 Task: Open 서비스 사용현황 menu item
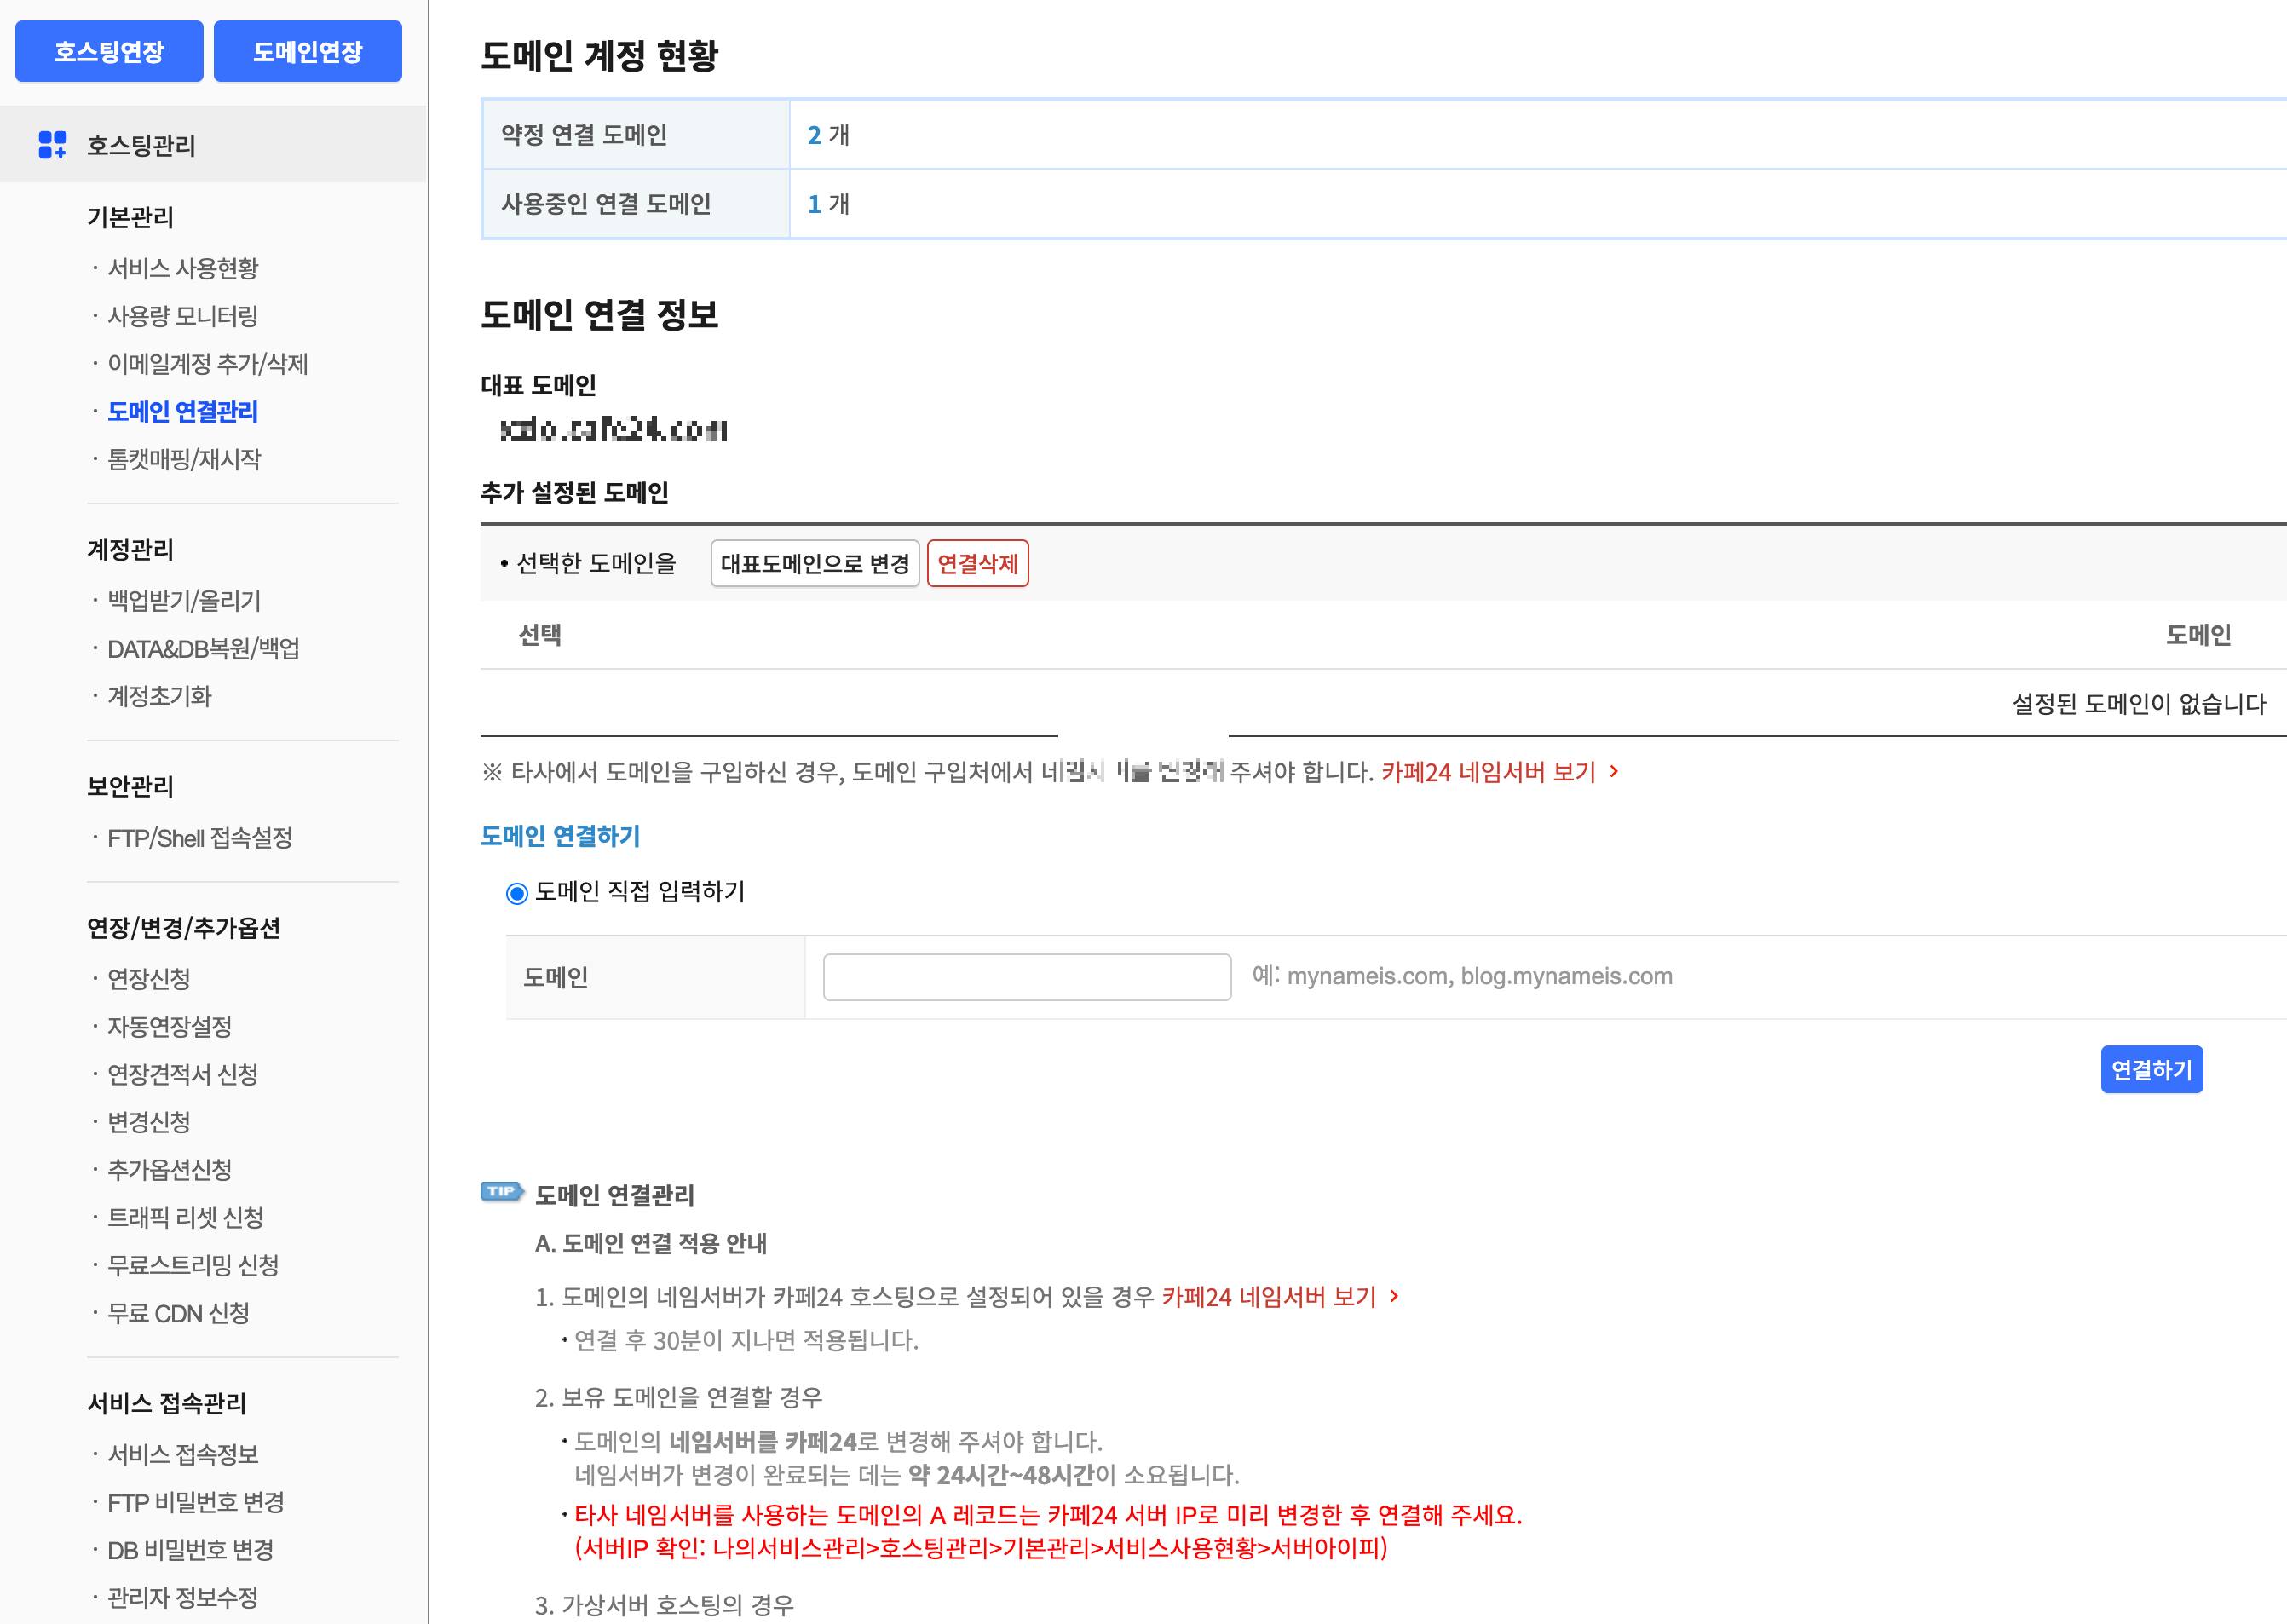pyautogui.click(x=183, y=268)
